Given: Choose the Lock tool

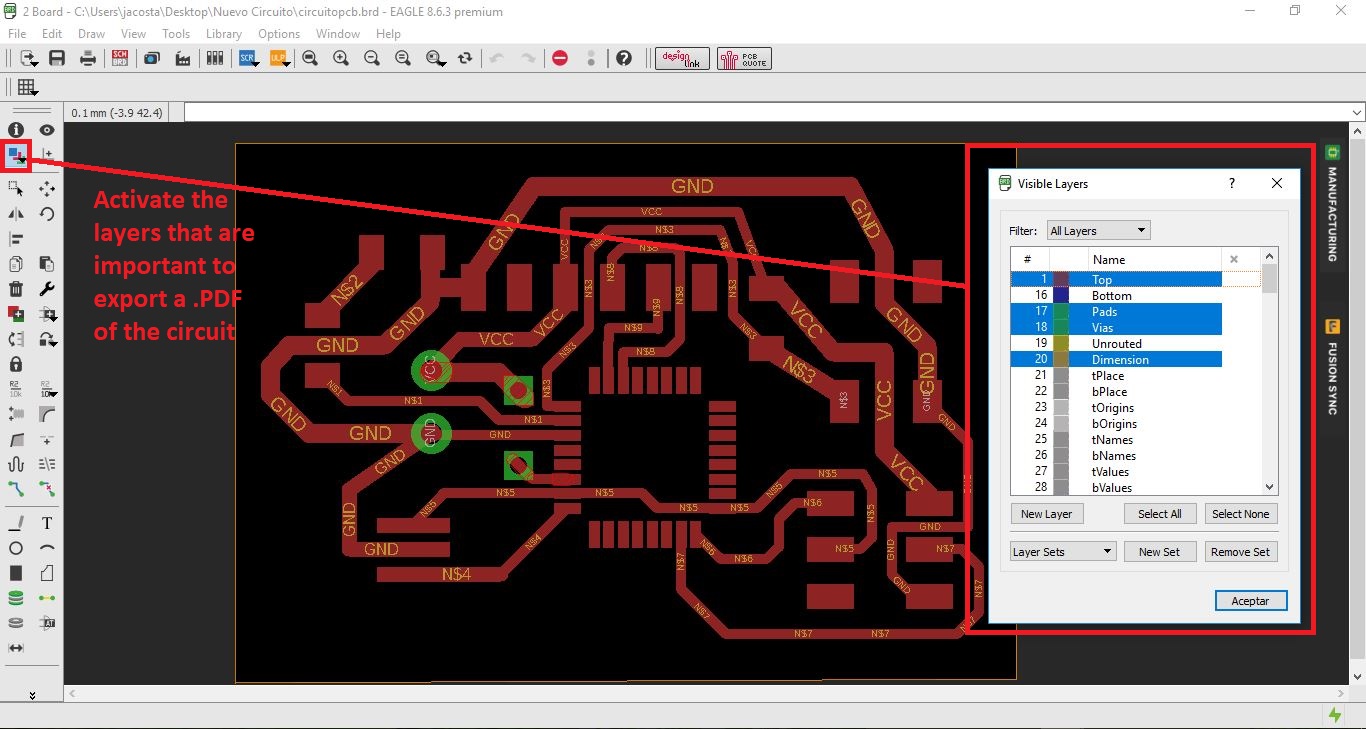Looking at the screenshot, I should coord(16,364).
